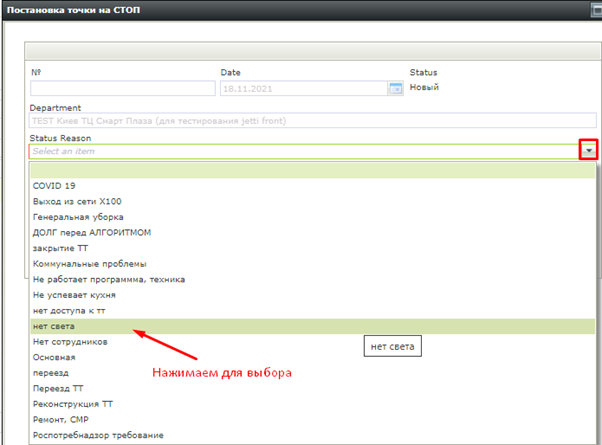Image resolution: width=602 pixels, height=445 pixels.
Task: Pick "Генеральная уборка" reason
Action: (313, 217)
